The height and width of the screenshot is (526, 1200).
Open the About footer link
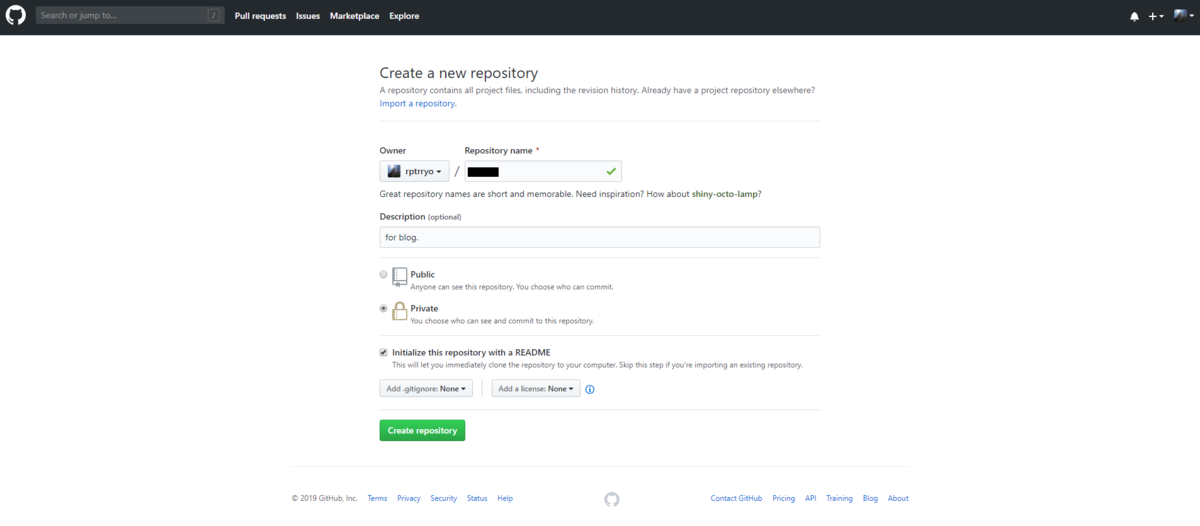898,498
